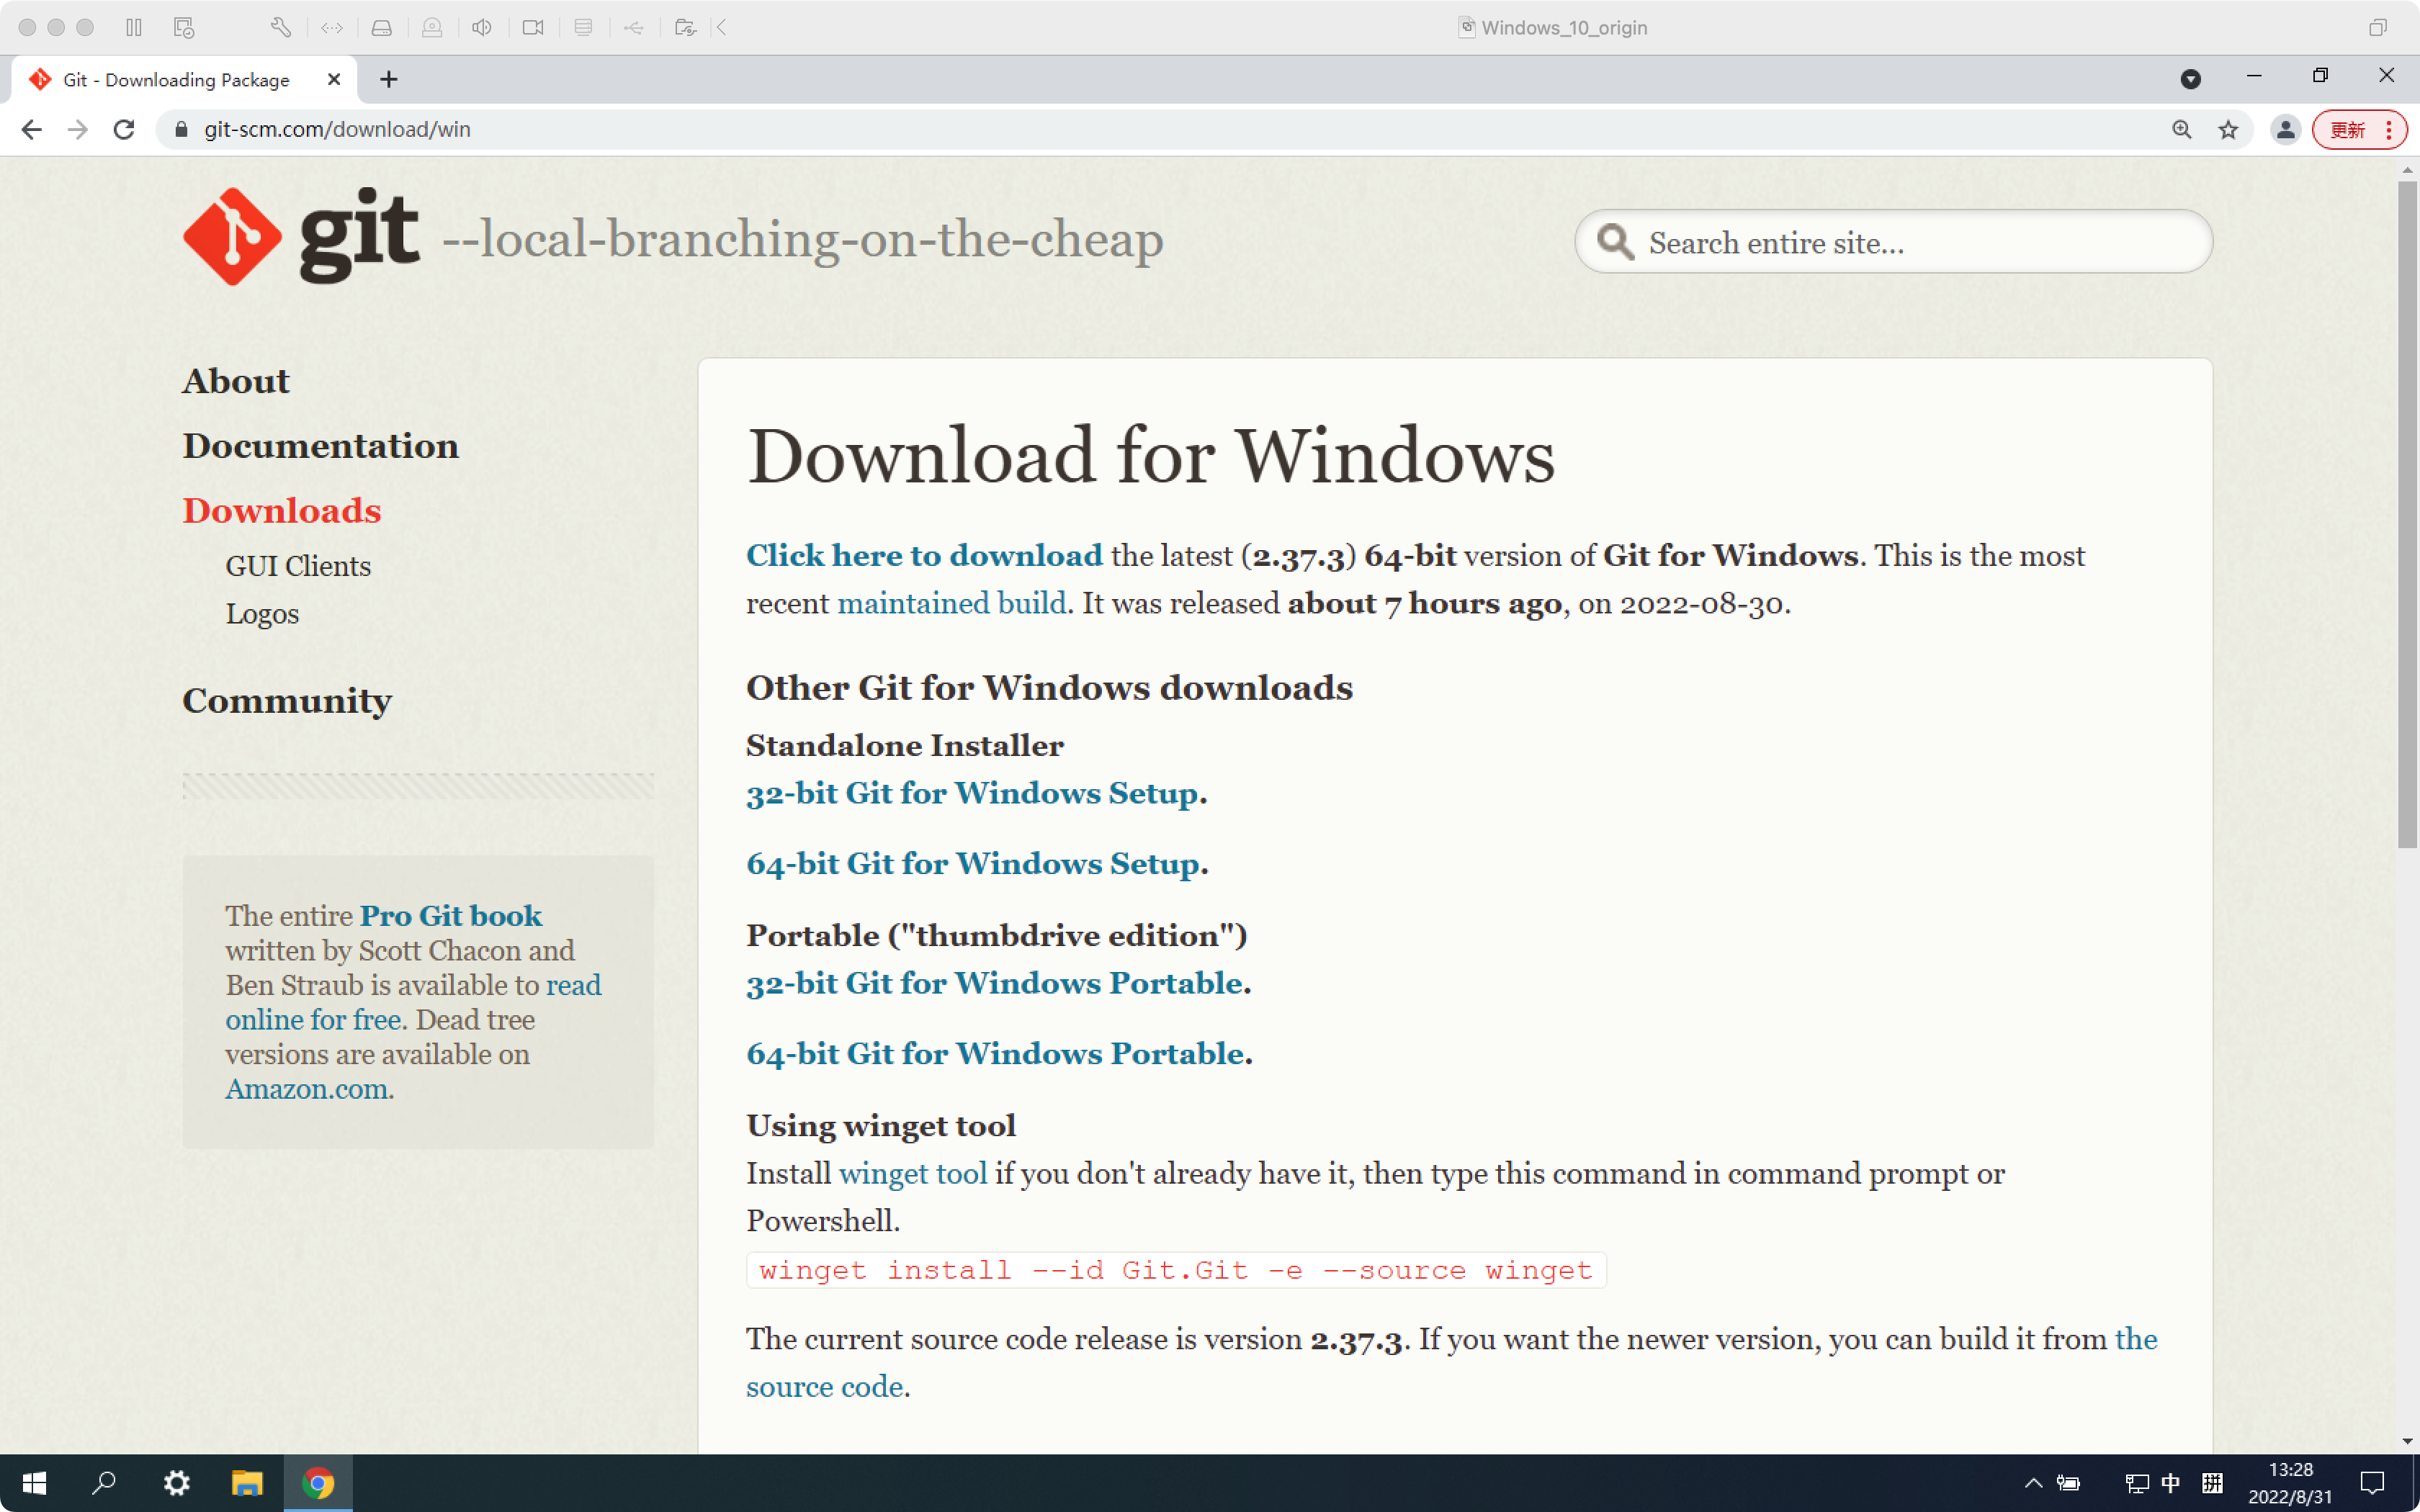The height and width of the screenshot is (1512, 2420).
Task: Focus the 'Search entire site' field
Action: pyautogui.click(x=1893, y=242)
